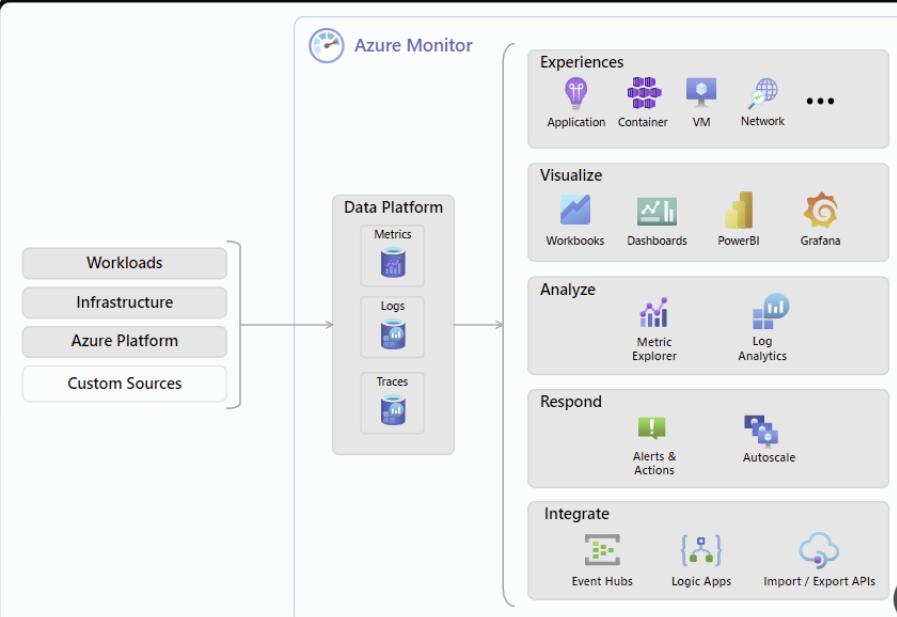
Task: Click the Data Platform heading
Action: coord(394,207)
